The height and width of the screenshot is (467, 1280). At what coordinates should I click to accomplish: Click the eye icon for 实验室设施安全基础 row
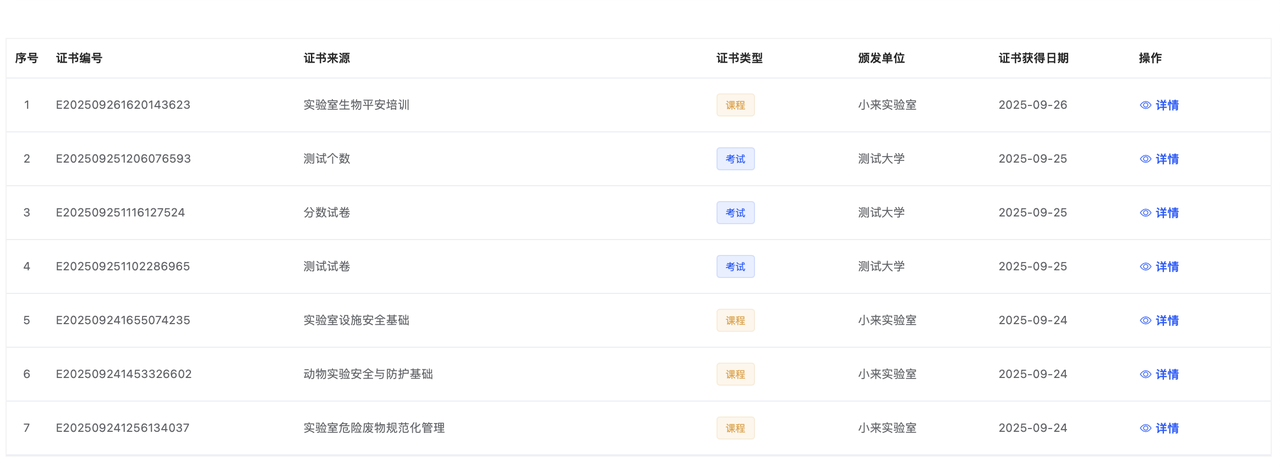point(1145,321)
